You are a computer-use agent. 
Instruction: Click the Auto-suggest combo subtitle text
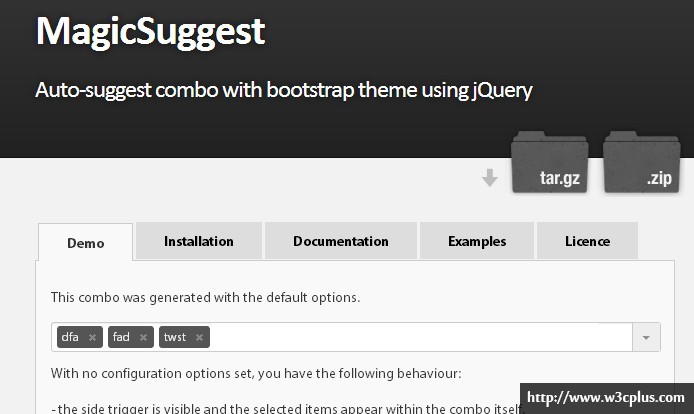pos(284,90)
